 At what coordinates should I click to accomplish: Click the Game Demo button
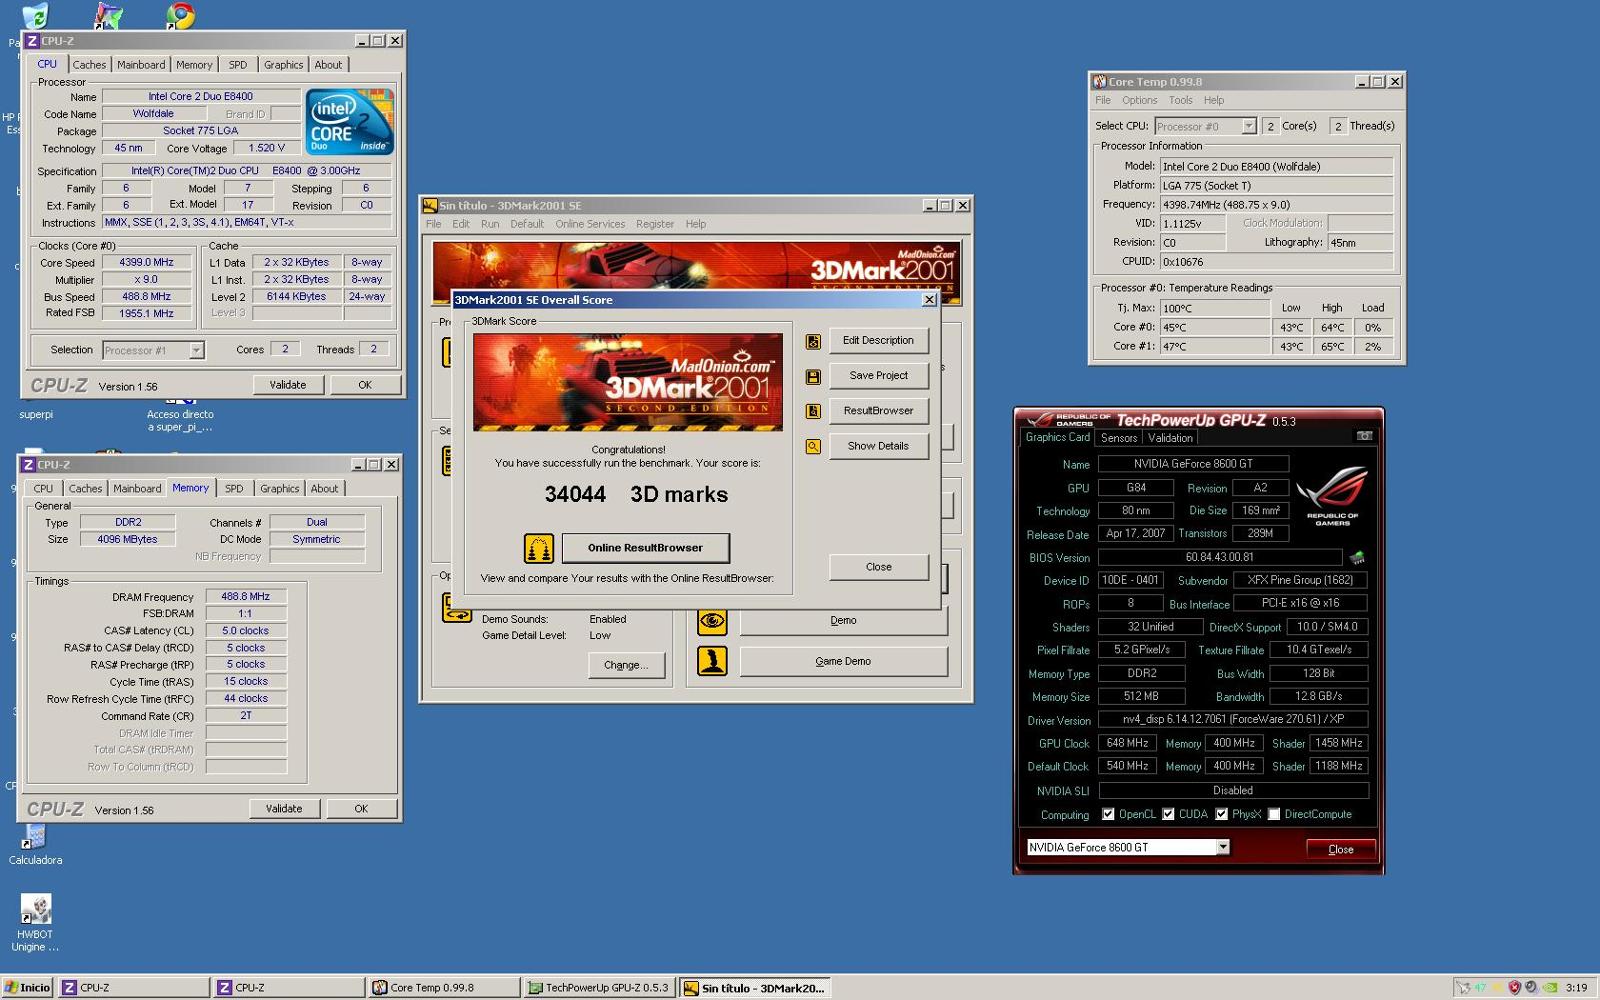pyautogui.click(x=843, y=661)
